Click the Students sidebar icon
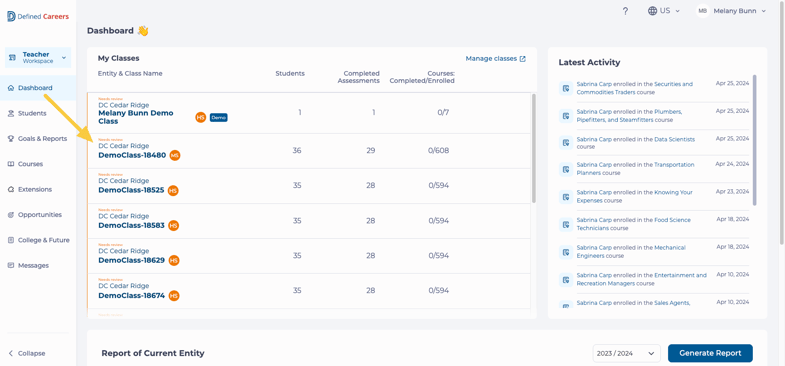 coord(11,114)
